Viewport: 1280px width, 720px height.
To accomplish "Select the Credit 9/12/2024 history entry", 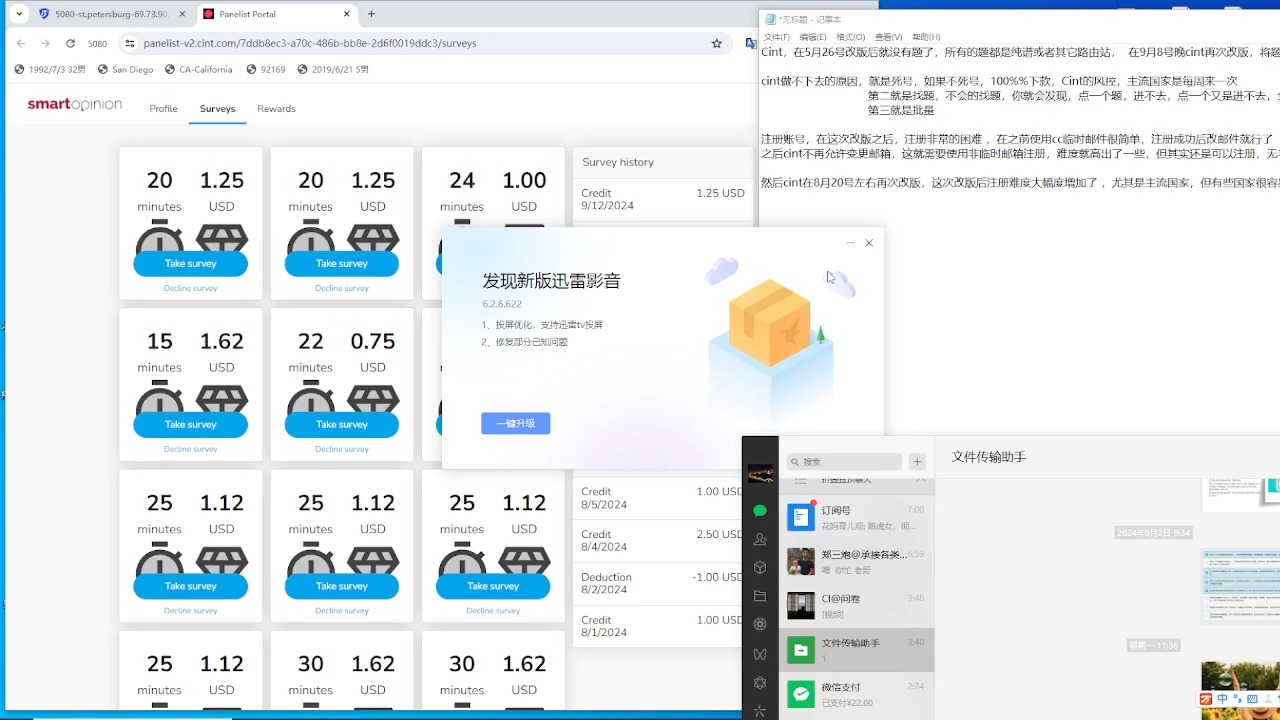I will (663, 199).
